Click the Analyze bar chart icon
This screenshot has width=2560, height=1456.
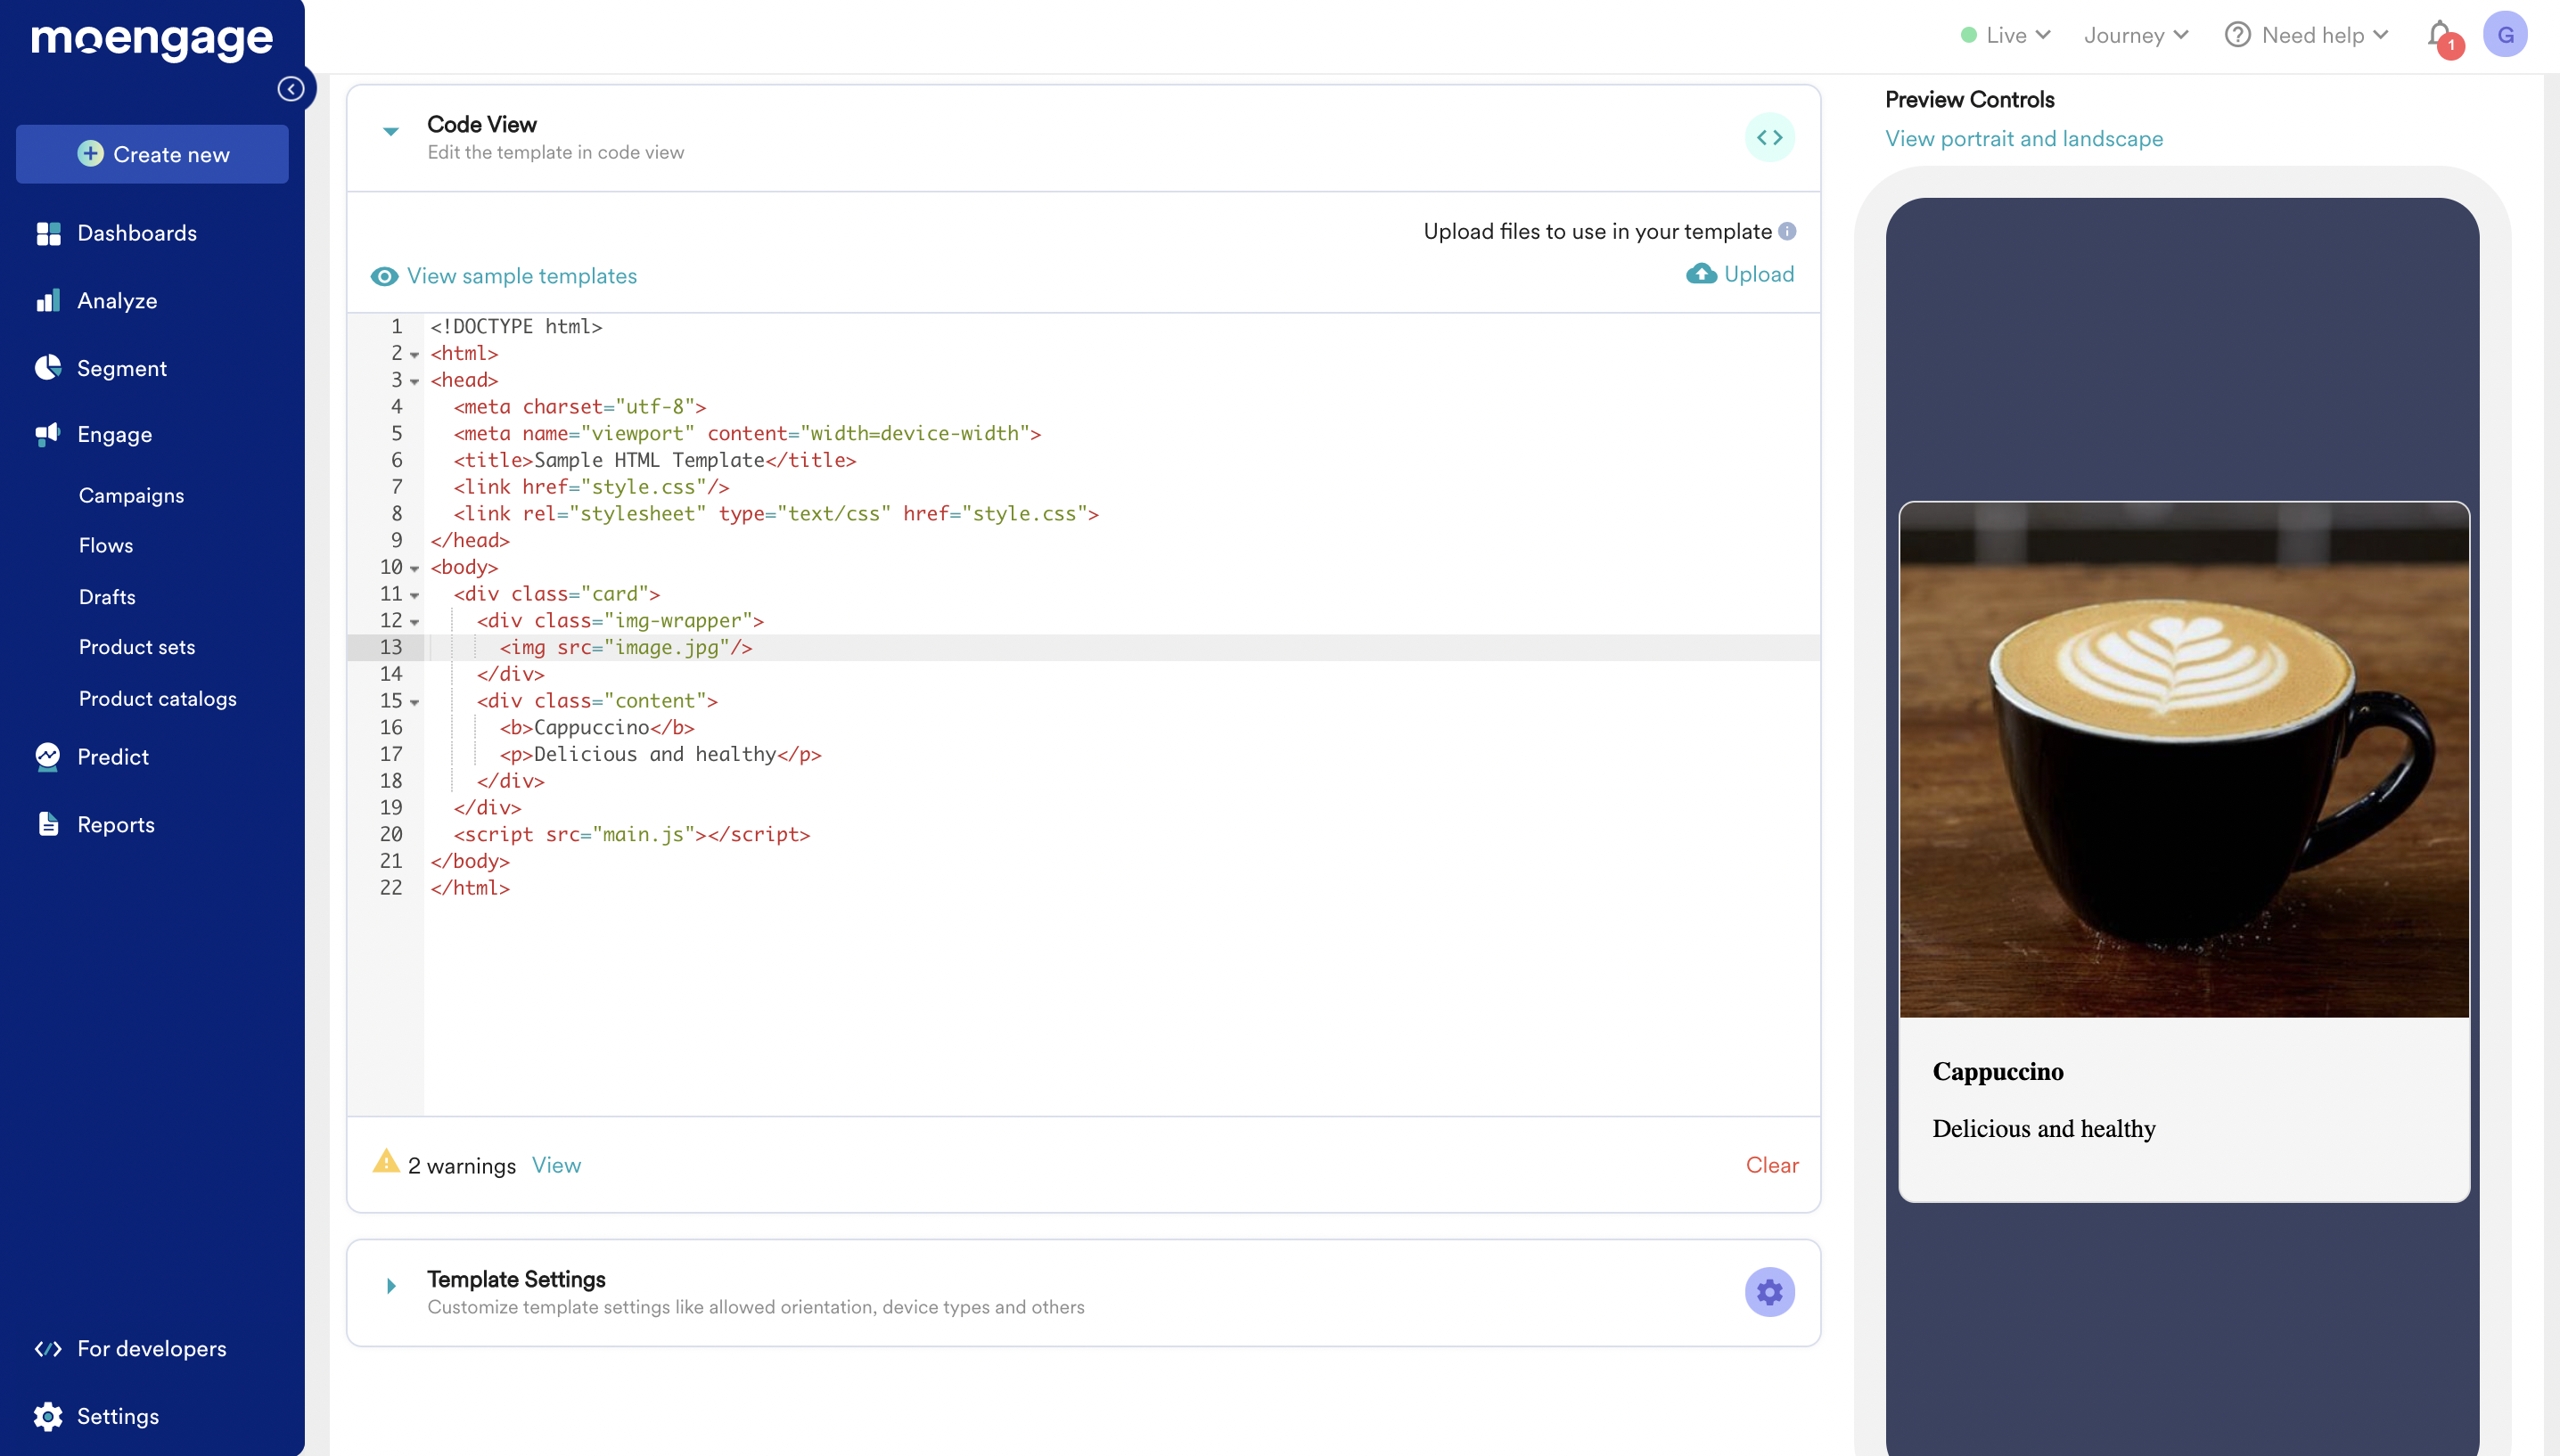click(48, 300)
